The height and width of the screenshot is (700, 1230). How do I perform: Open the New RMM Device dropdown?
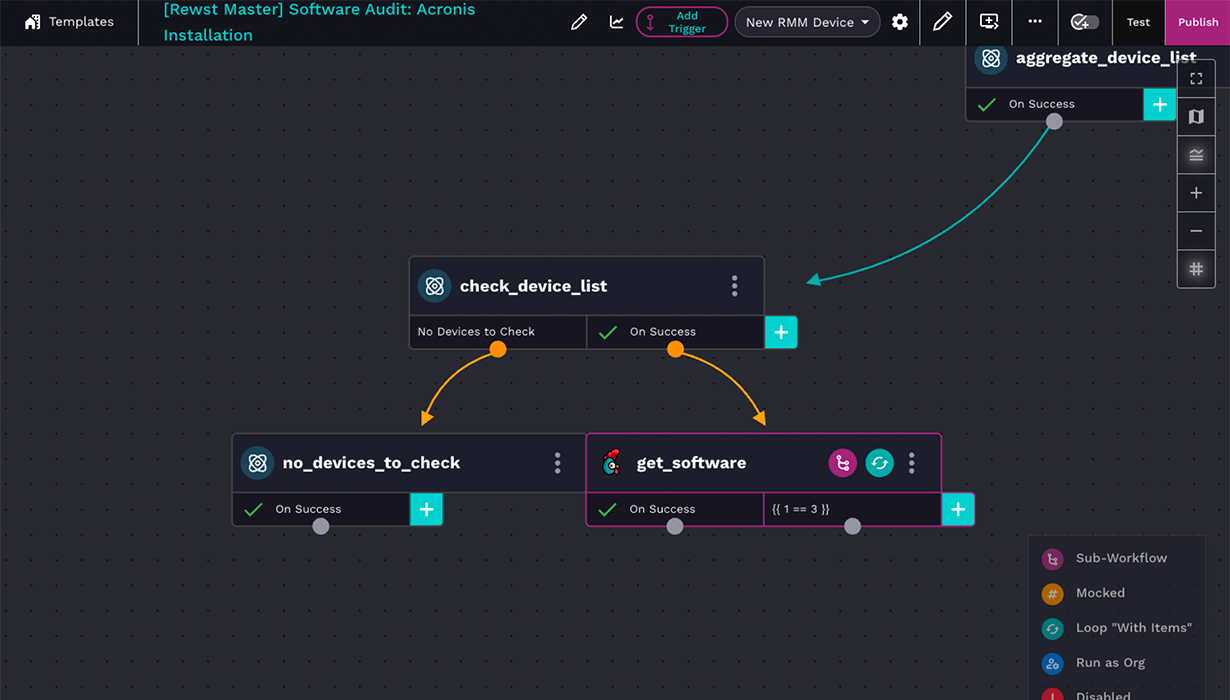click(x=807, y=21)
